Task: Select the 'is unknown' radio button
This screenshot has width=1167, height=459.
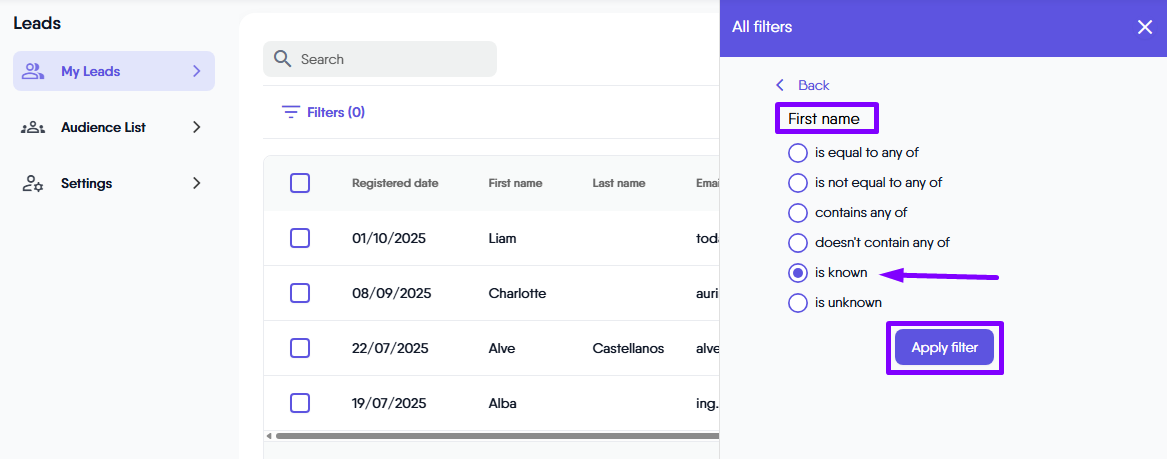Action: point(798,303)
